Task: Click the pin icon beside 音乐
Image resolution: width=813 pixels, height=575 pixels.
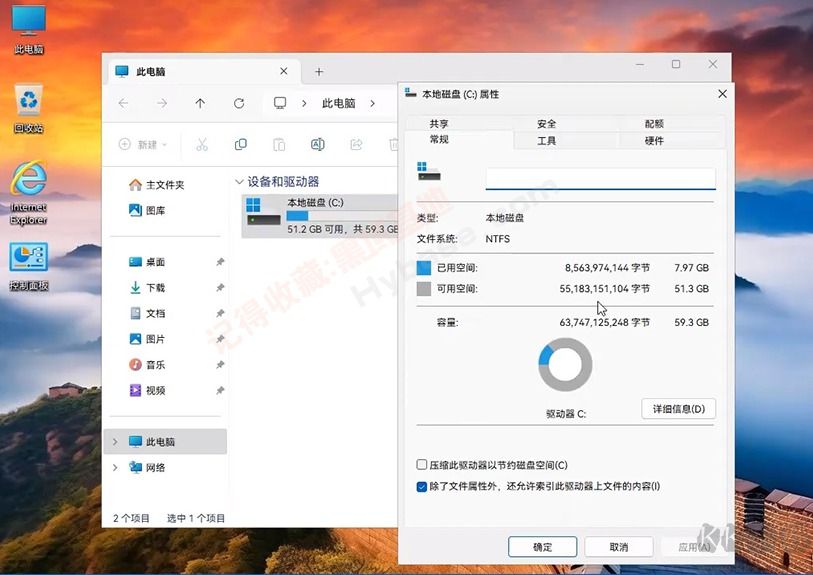Action: click(220, 364)
